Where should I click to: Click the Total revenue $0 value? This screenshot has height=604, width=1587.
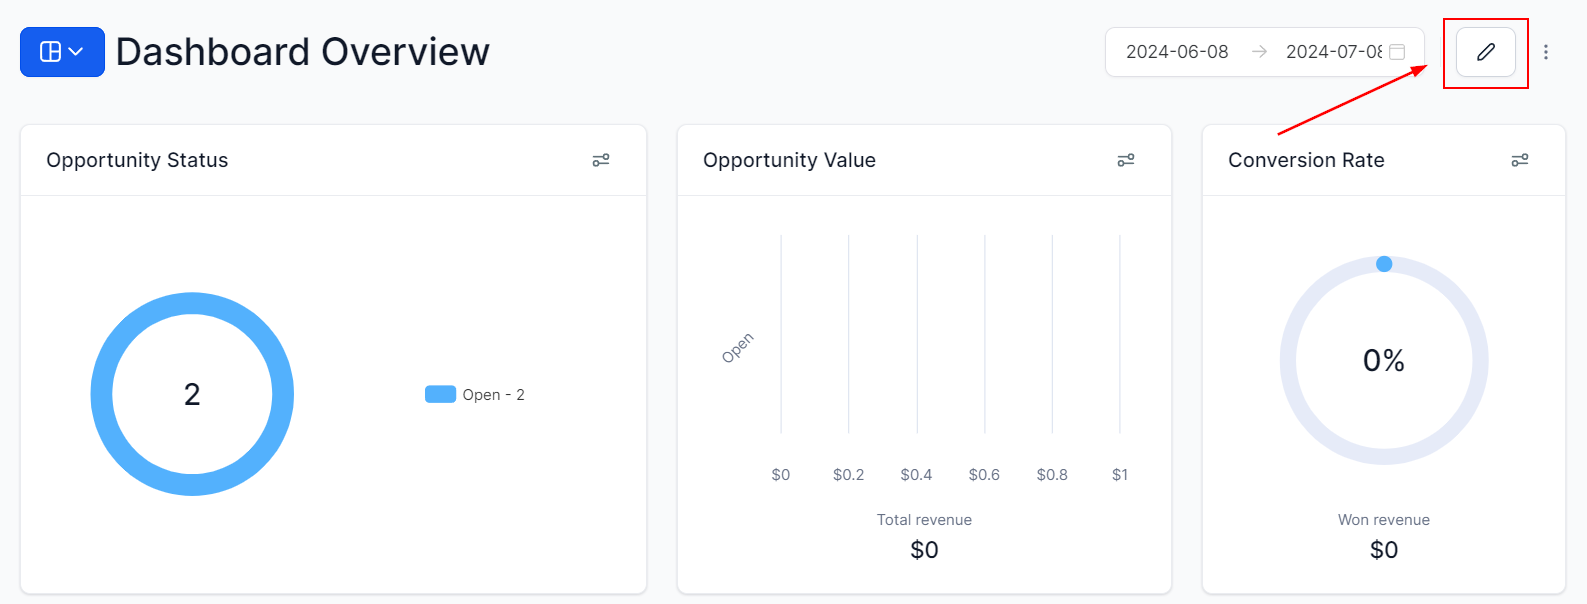tap(924, 549)
